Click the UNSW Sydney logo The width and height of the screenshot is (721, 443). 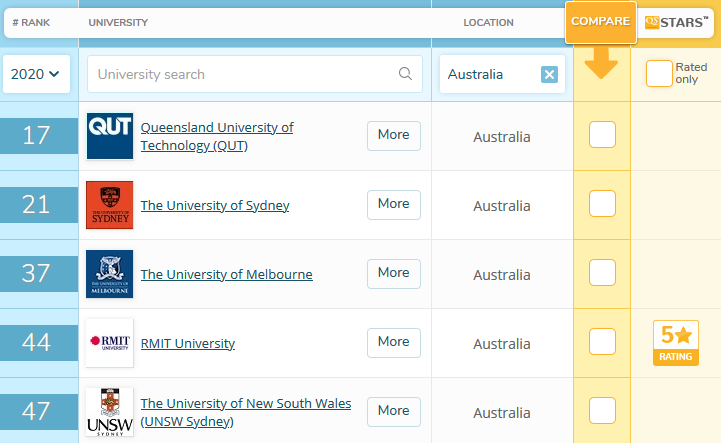109,411
